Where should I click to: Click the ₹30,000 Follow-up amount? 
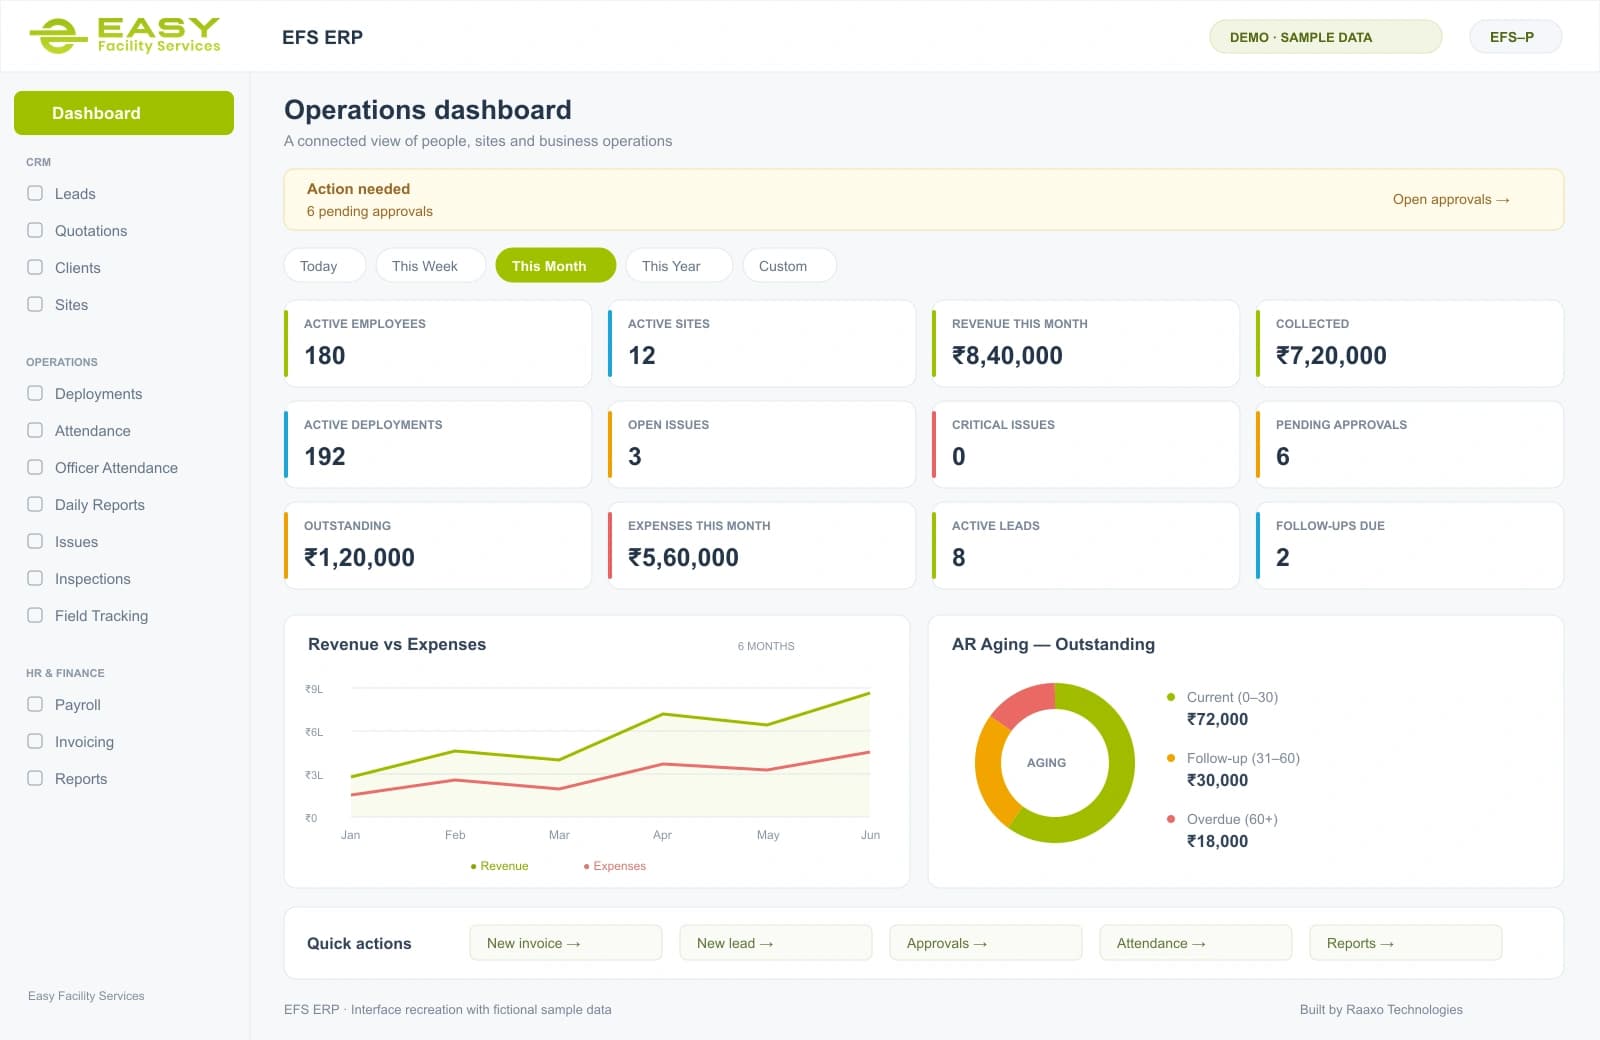[1217, 780]
